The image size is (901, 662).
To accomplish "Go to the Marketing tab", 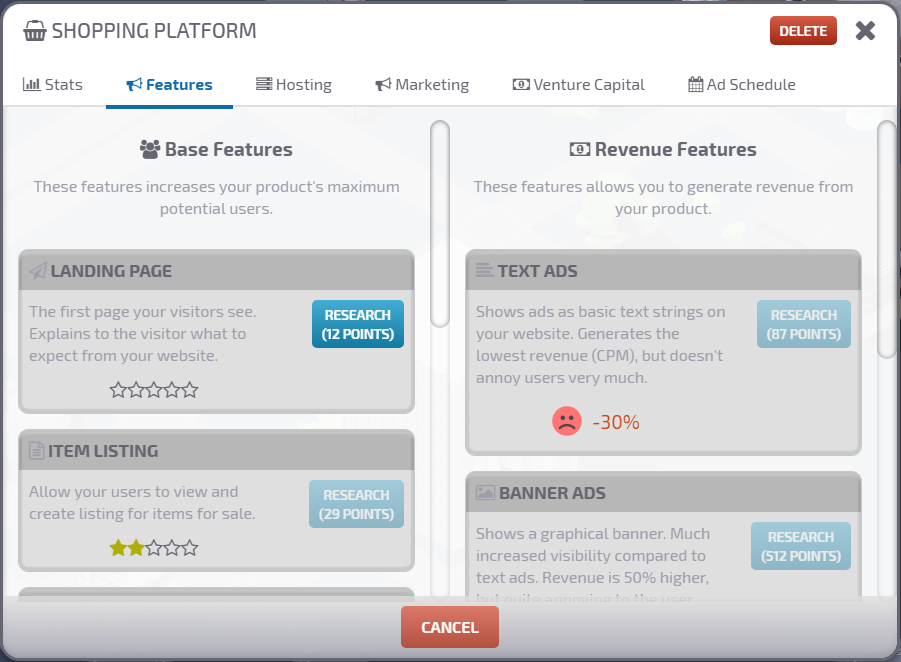I will point(421,85).
